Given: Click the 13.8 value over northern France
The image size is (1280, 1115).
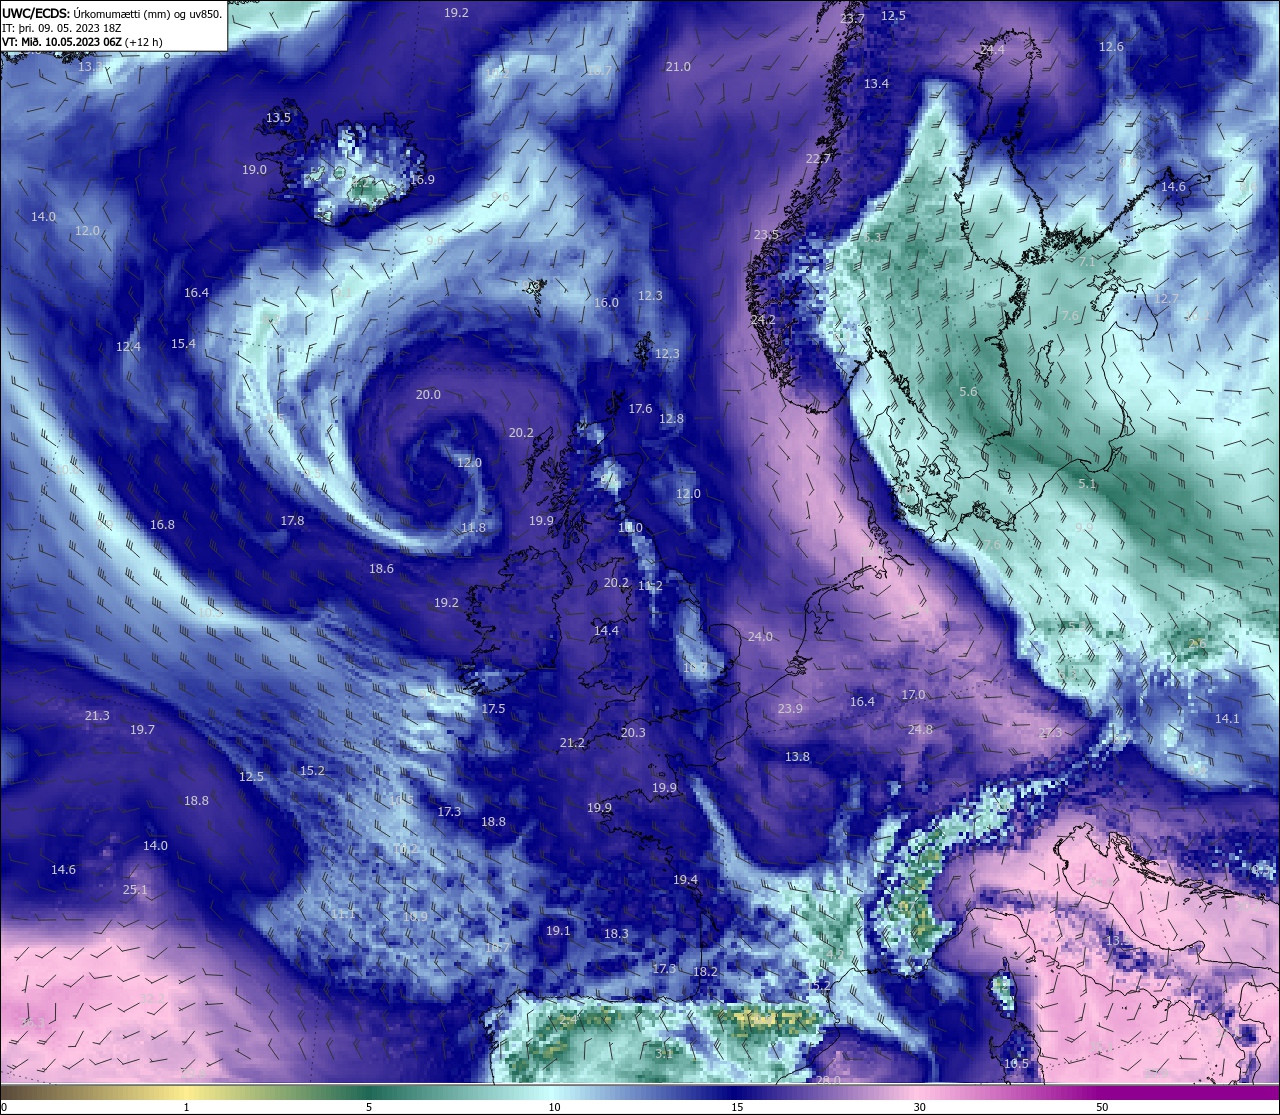Looking at the screenshot, I should click(797, 757).
